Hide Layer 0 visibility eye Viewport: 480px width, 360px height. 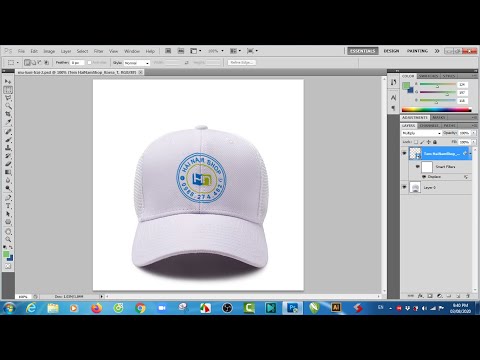(404, 187)
